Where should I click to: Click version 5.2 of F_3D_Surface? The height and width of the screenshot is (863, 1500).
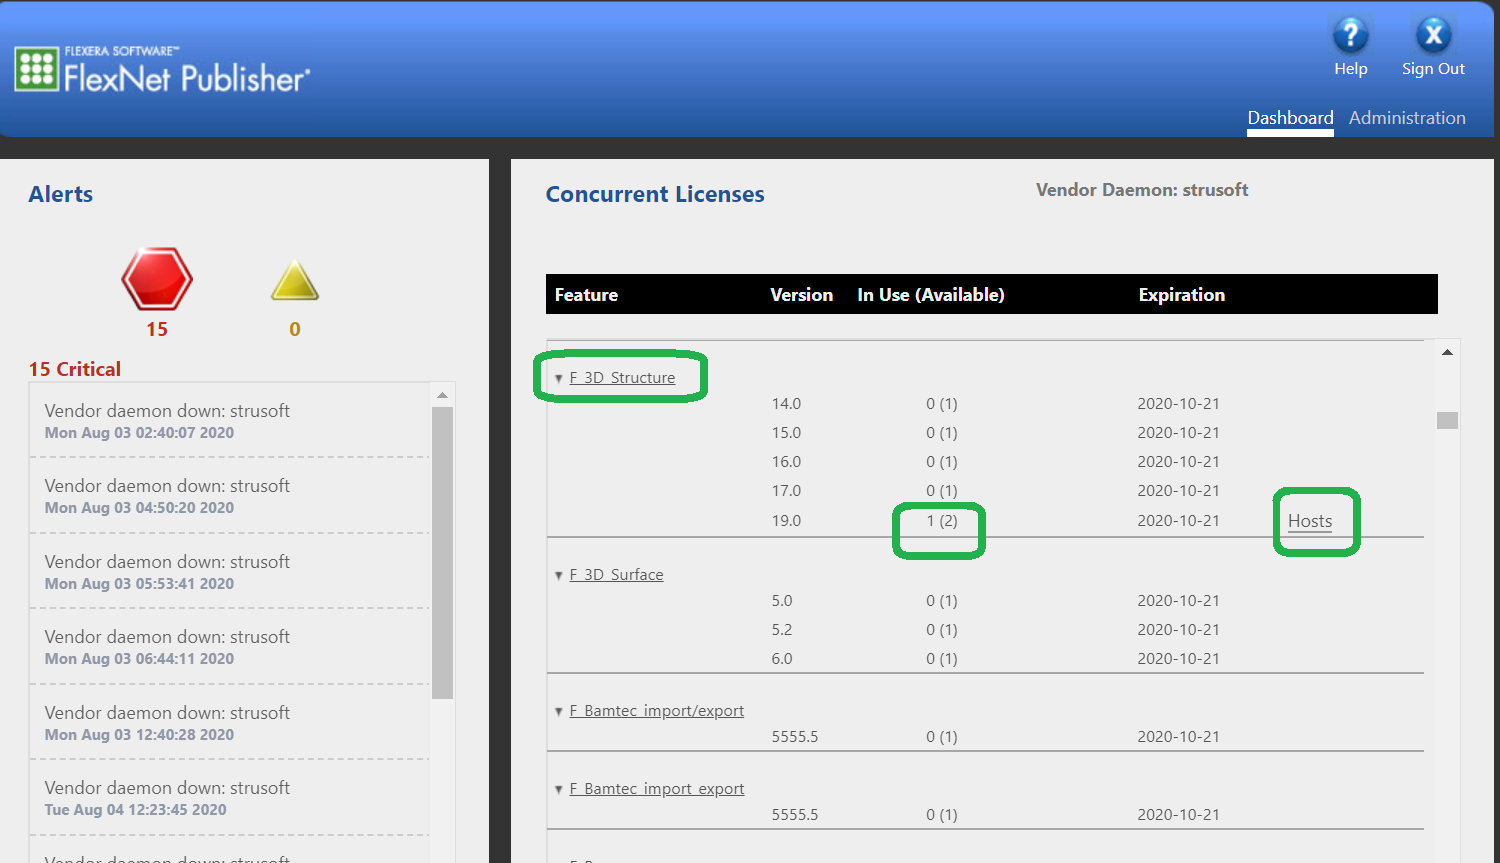pyautogui.click(x=782, y=630)
